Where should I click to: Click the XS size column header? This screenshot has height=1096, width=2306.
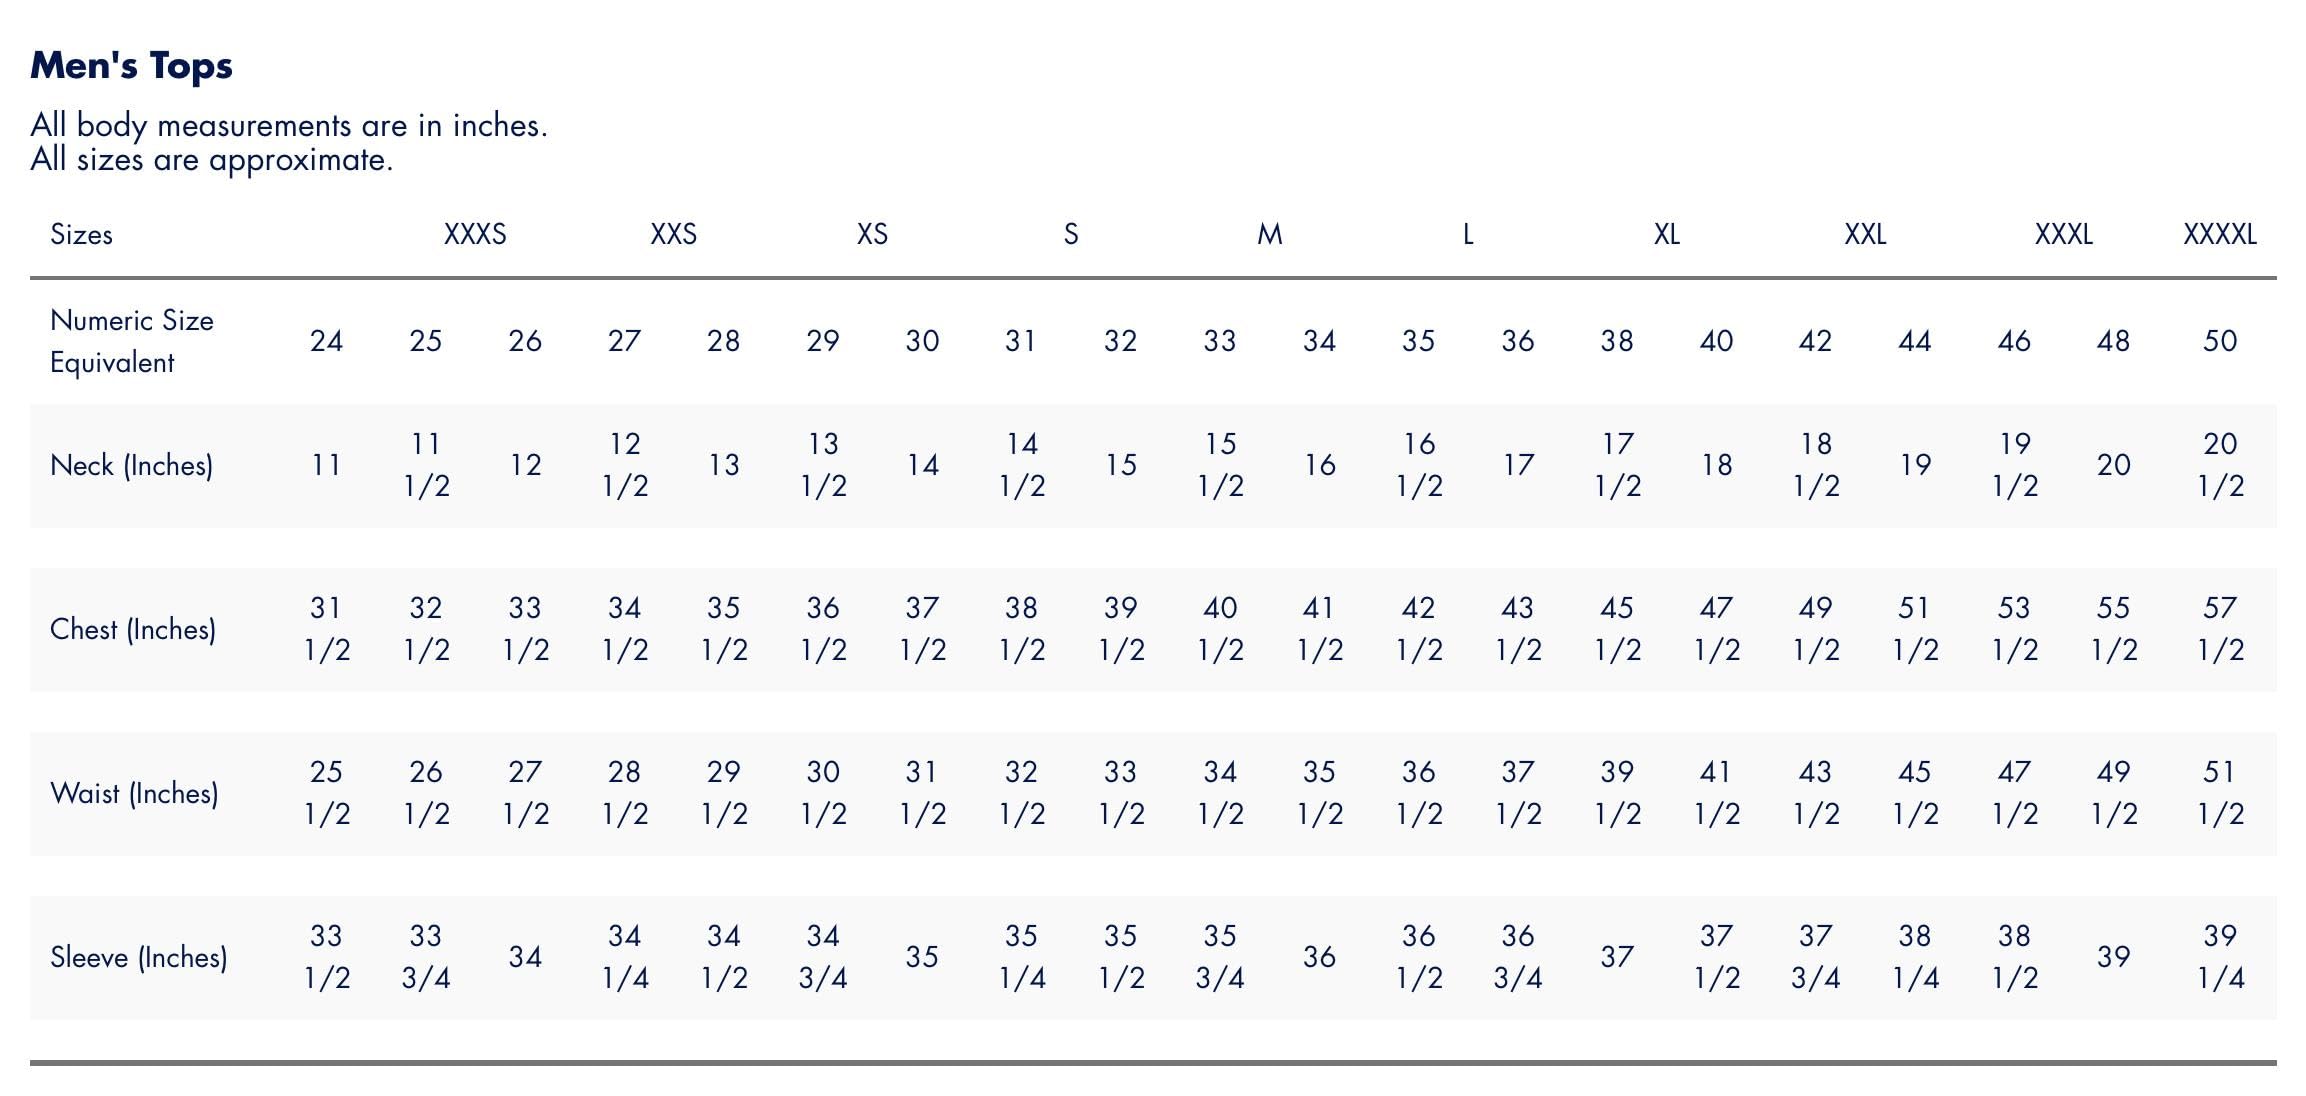(x=872, y=235)
